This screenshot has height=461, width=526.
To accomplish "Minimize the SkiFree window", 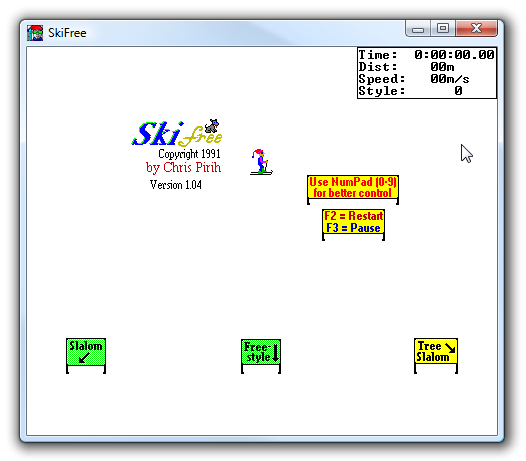I will point(418,29).
